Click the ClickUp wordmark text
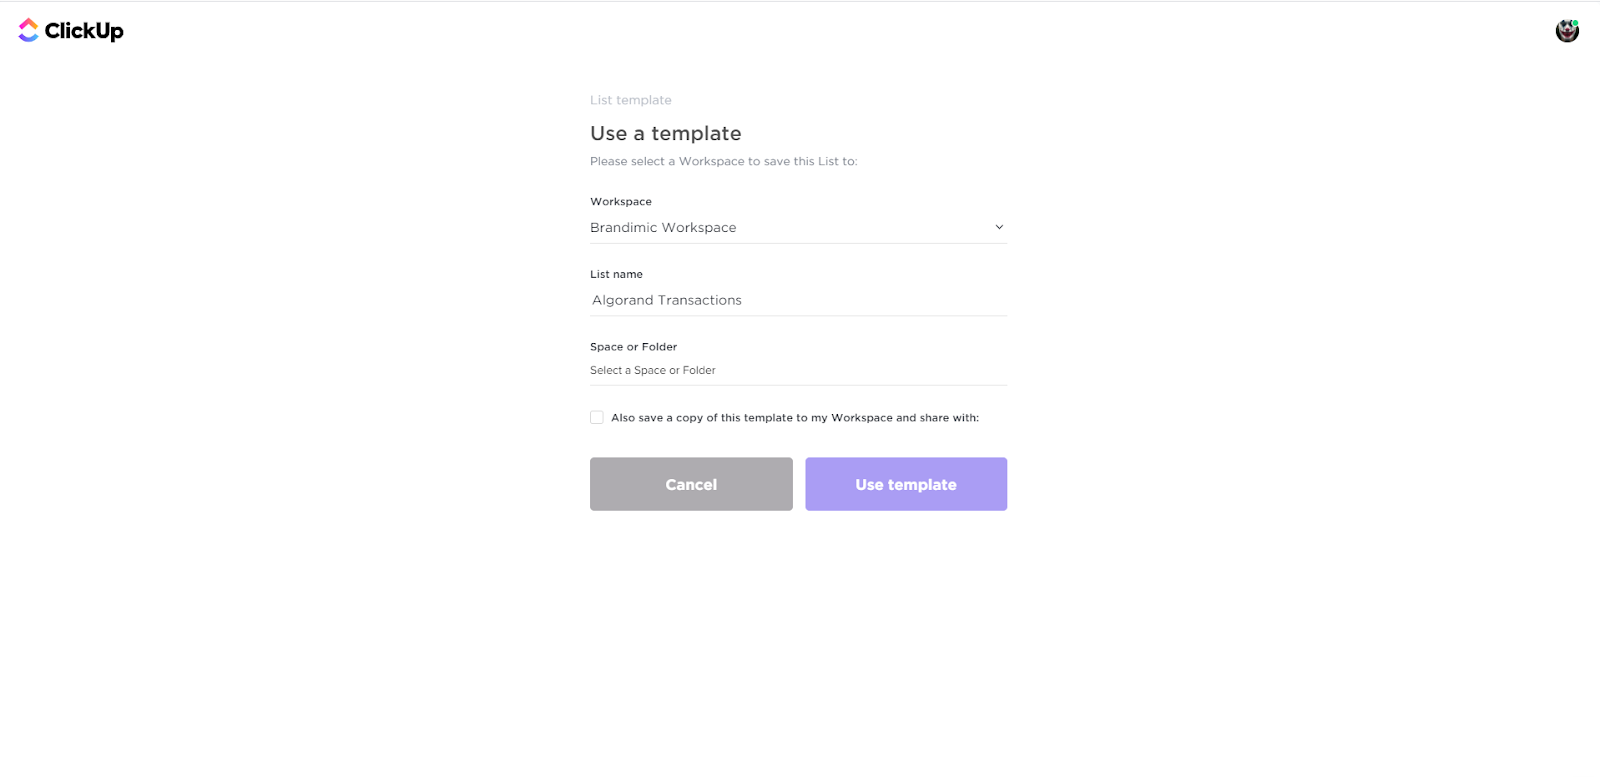1600x777 pixels. click(84, 31)
